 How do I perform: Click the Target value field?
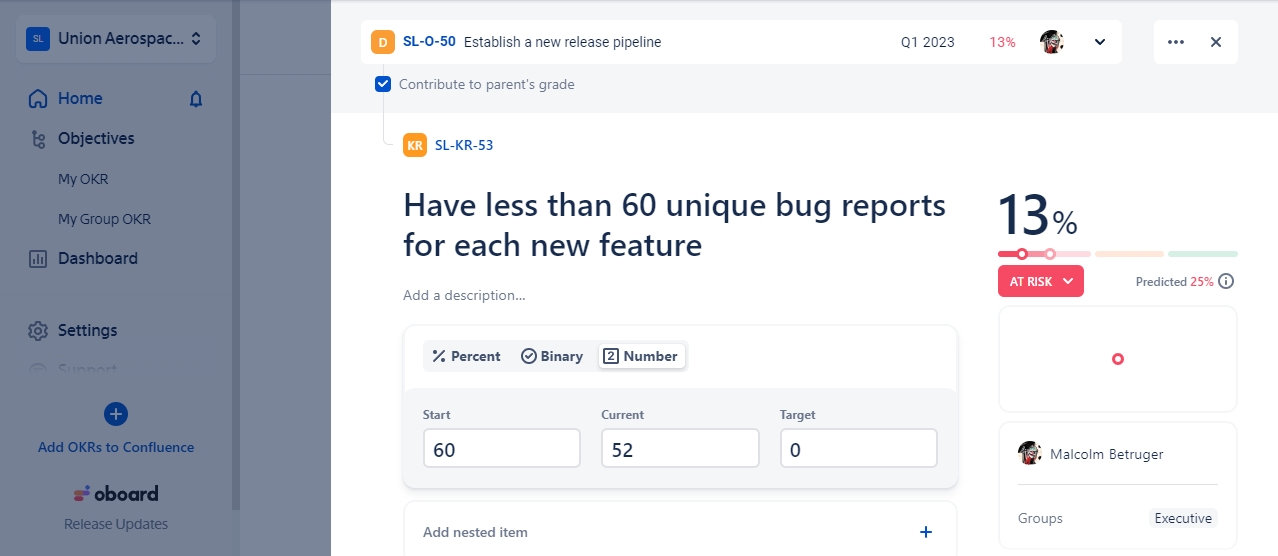pyautogui.click(x=859, y=448)
